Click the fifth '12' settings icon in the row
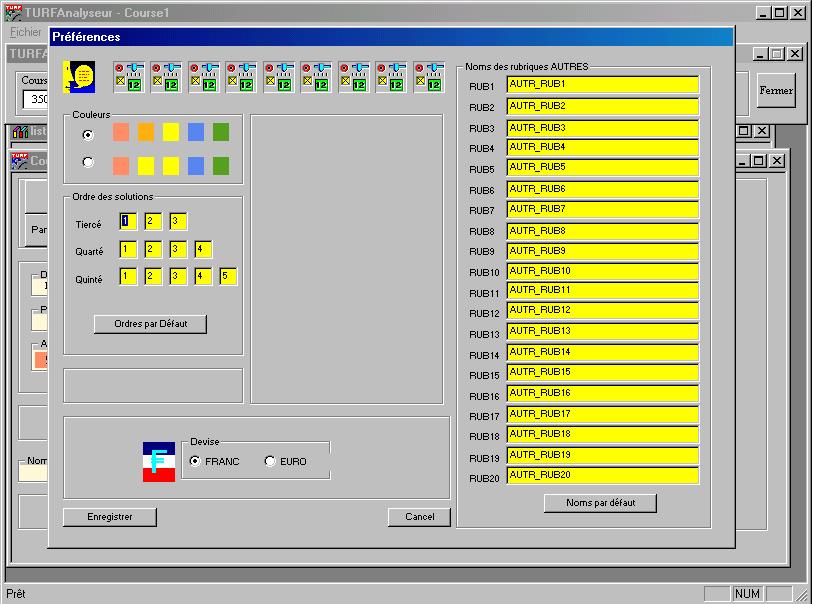This screenshot has height=604, width=813. pos(279,77)
